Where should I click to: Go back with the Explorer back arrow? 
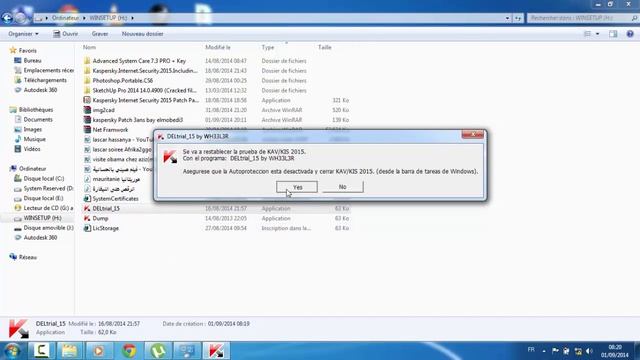coord(7,18)
